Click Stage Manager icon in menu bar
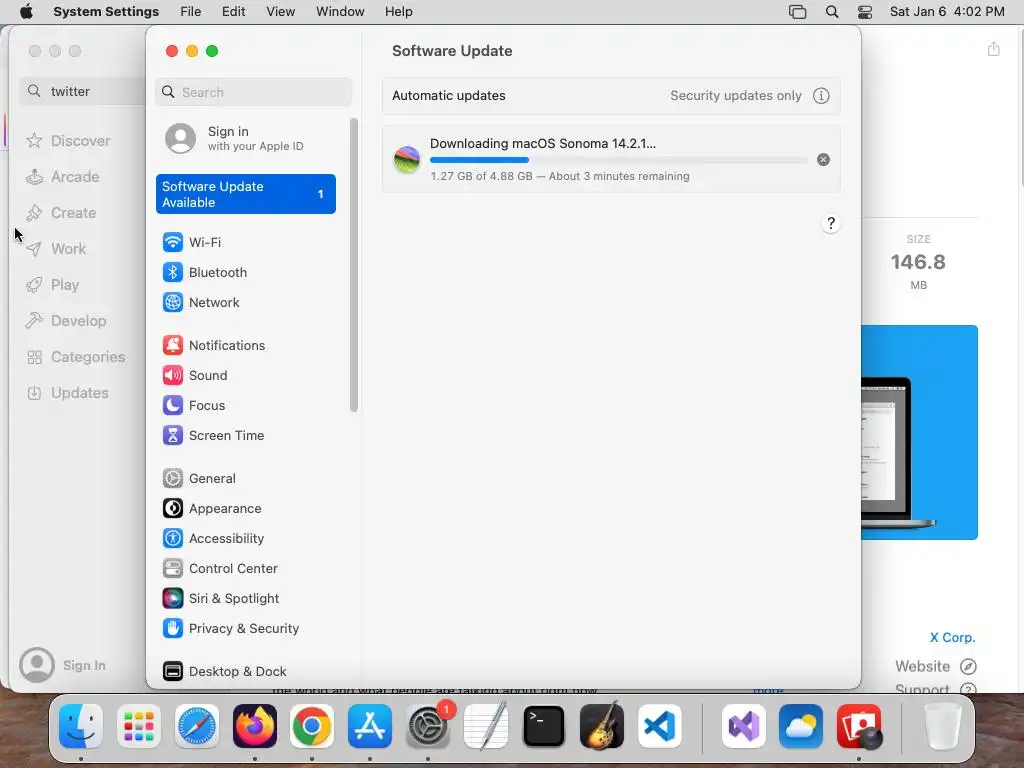The height and width of the screenshot is (768, 1024). tap(797, 12)
